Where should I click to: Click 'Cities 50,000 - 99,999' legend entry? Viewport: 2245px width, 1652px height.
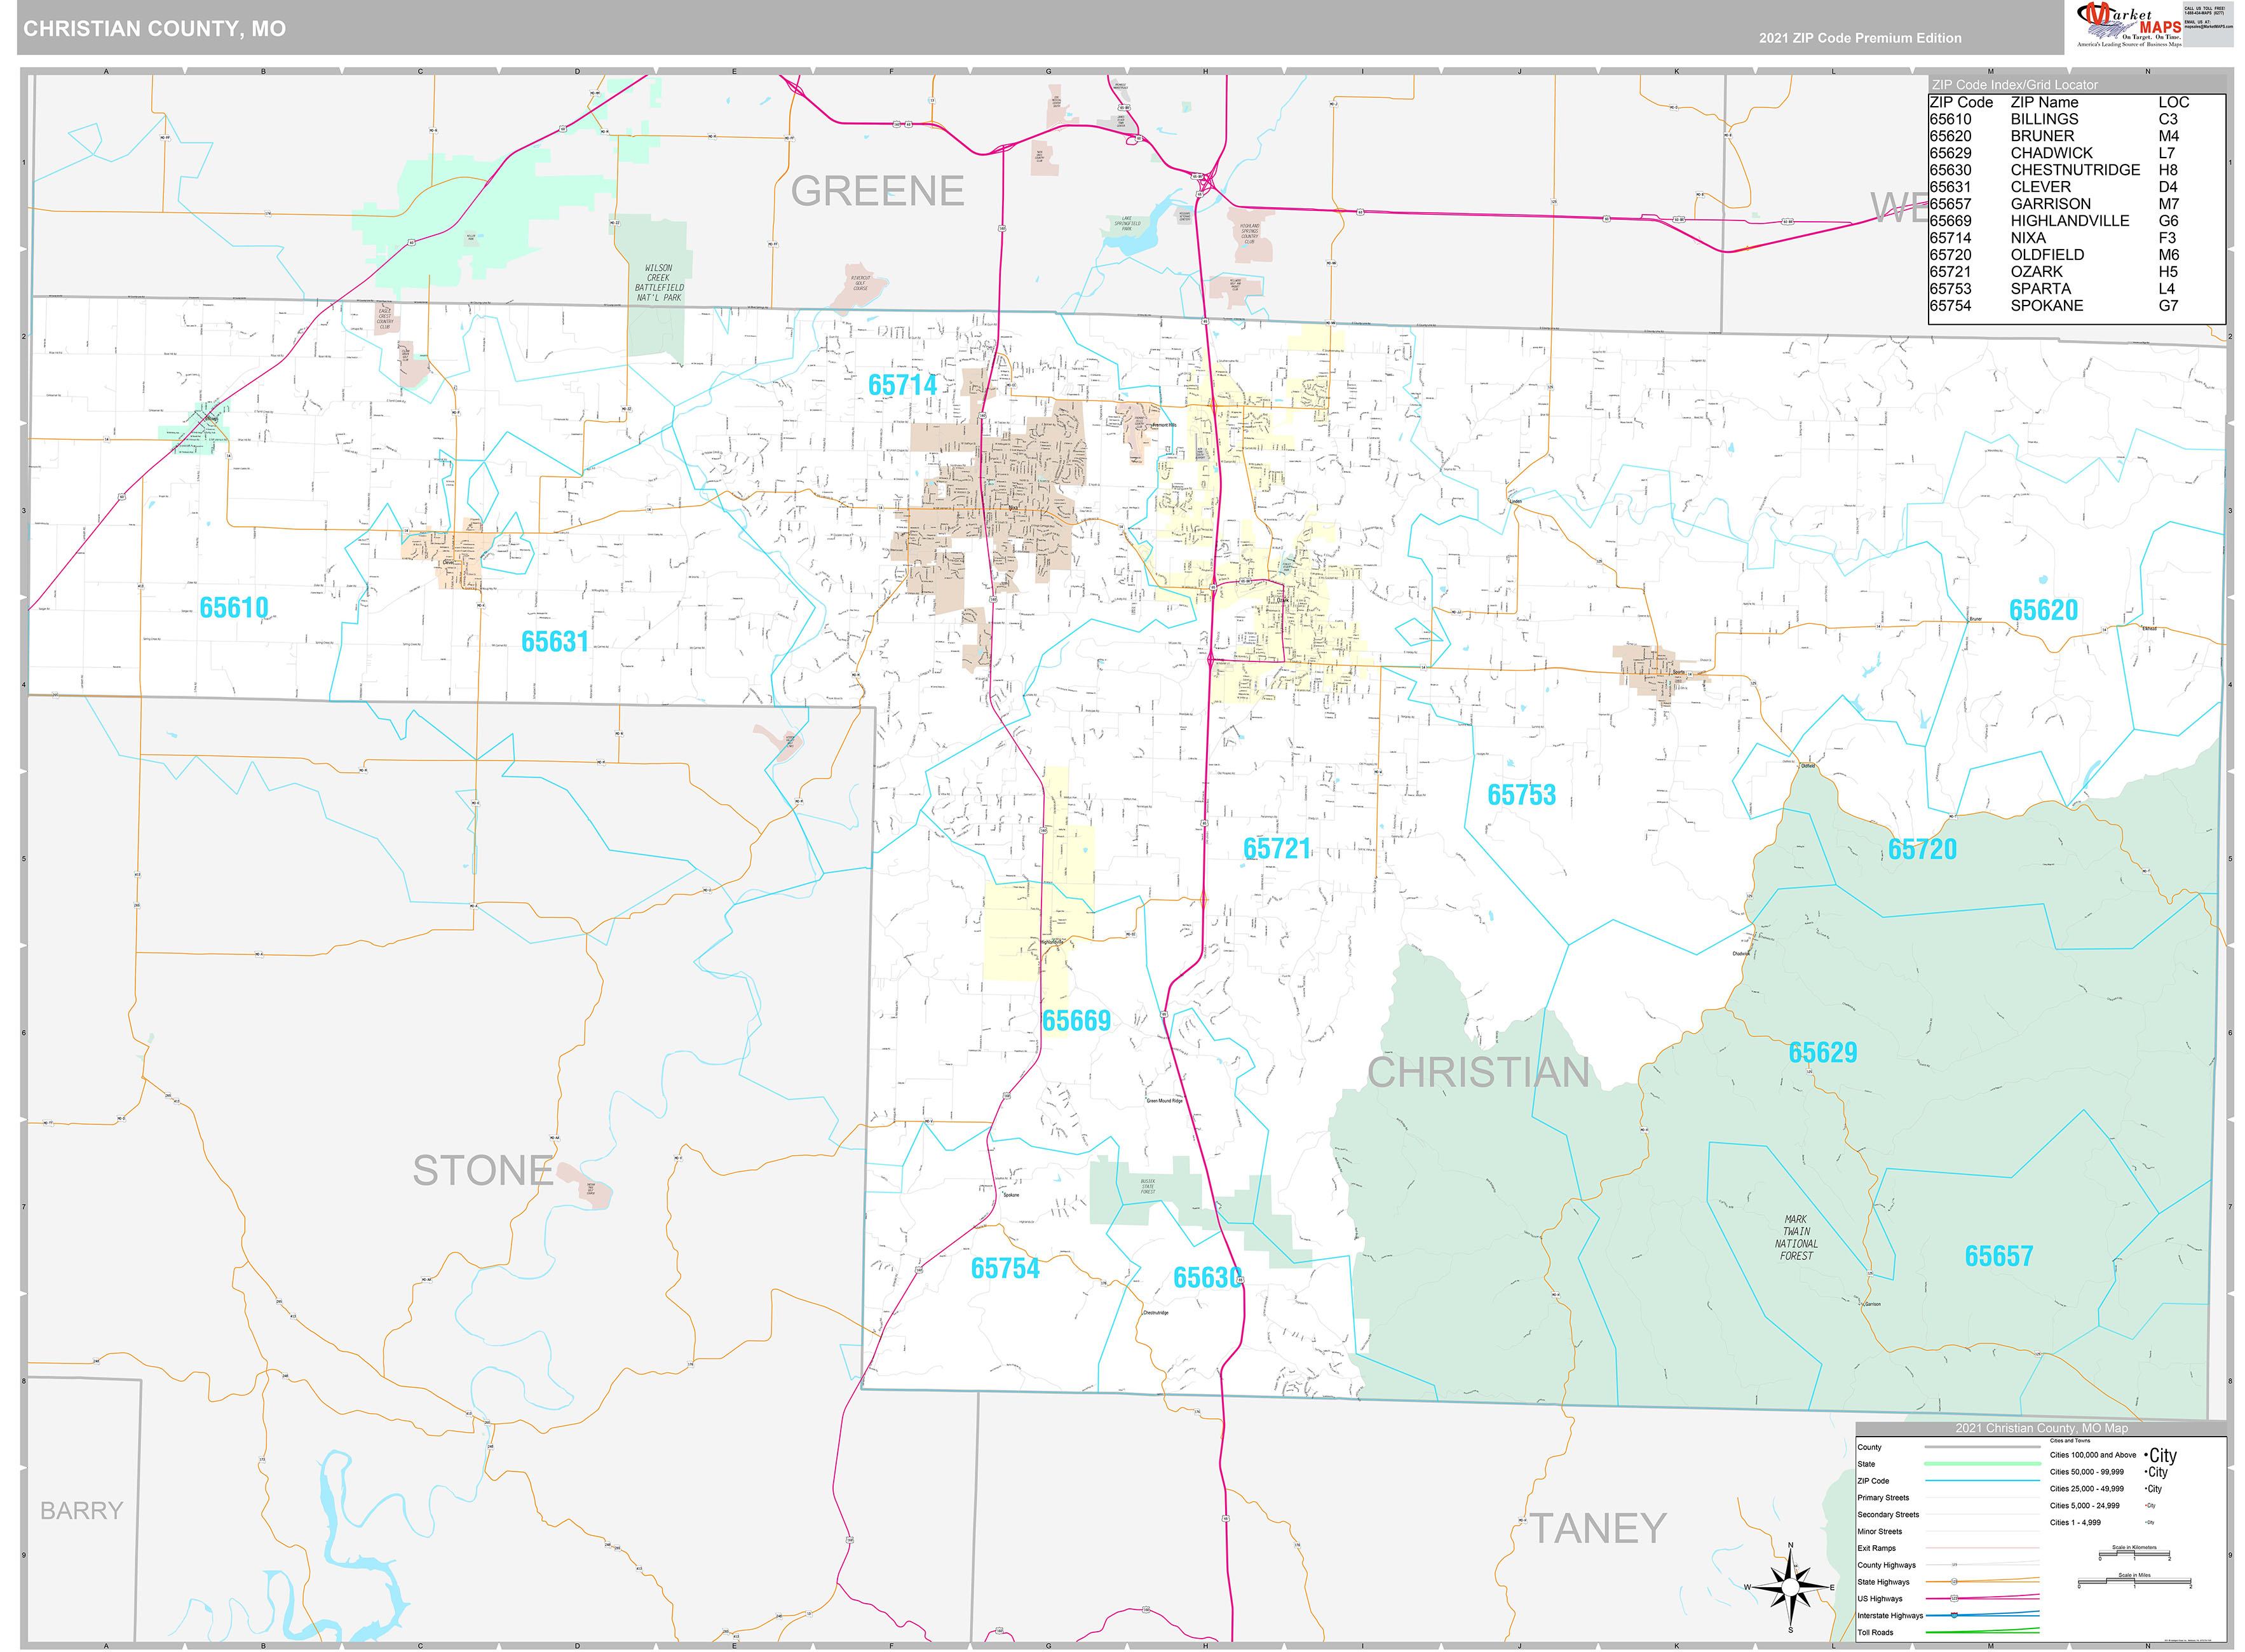2087,1473
